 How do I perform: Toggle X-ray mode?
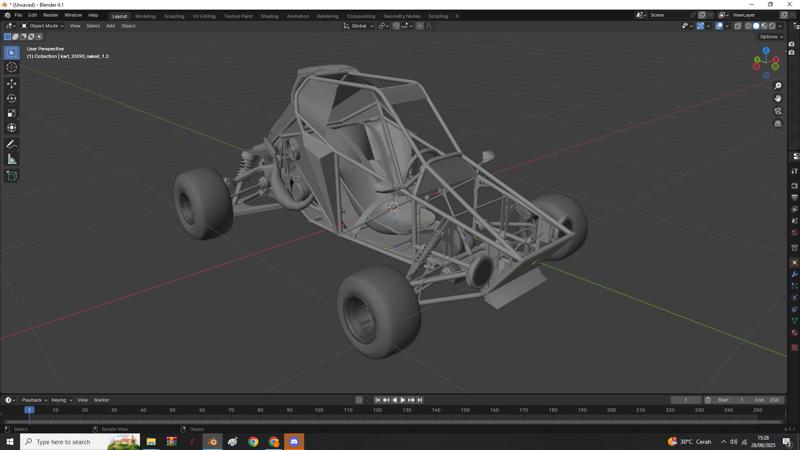(737, 26)
